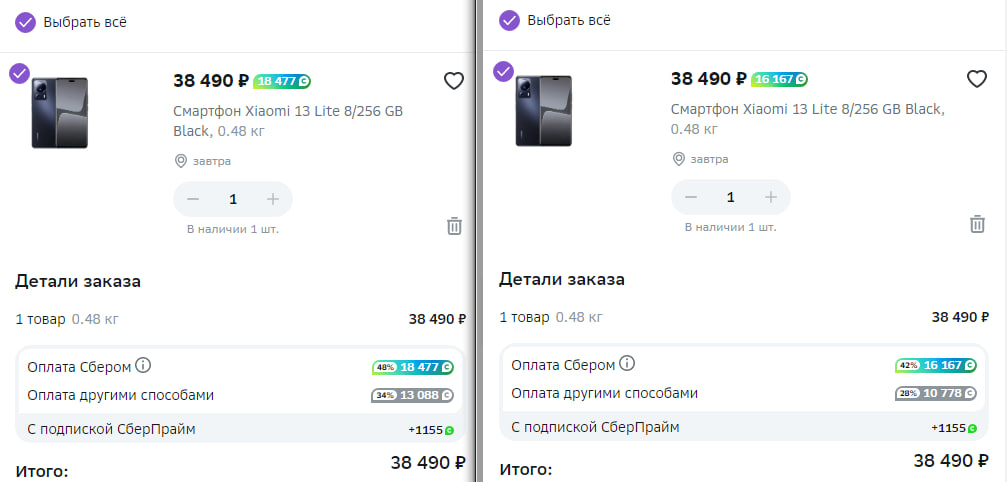Open info icon beside left Оплата Сбером

[143, 366]
